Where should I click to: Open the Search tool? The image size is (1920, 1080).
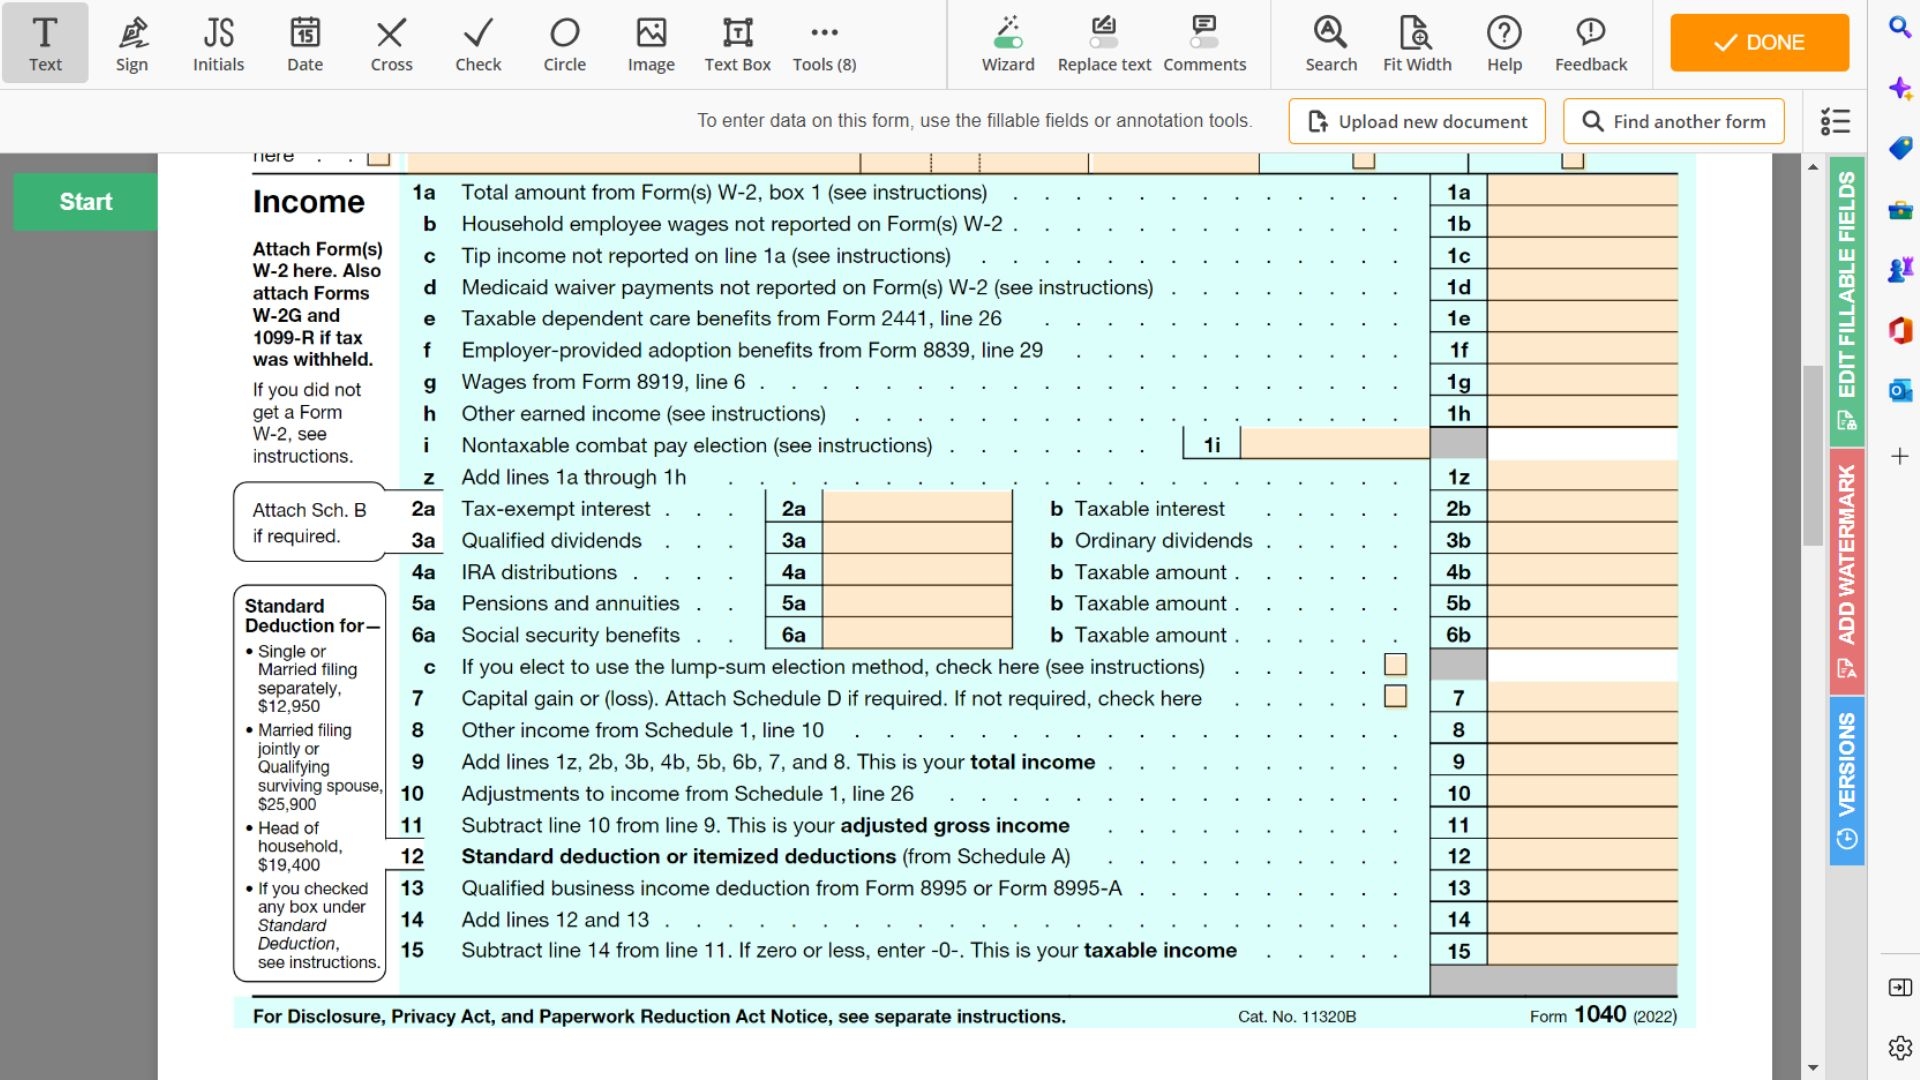pyautogui.click(x=1330, y=43)
